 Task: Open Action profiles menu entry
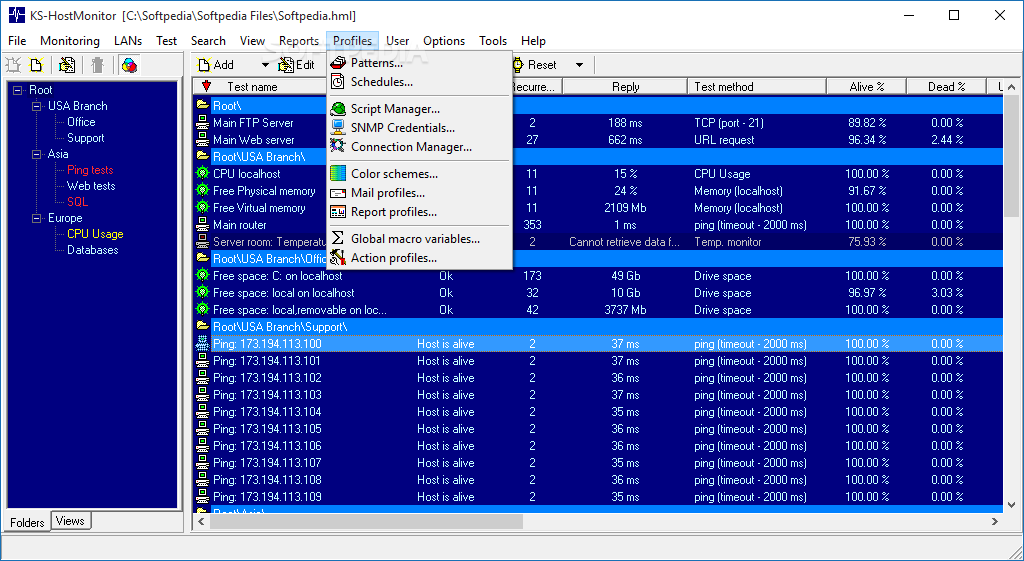(x=393, y=258)
